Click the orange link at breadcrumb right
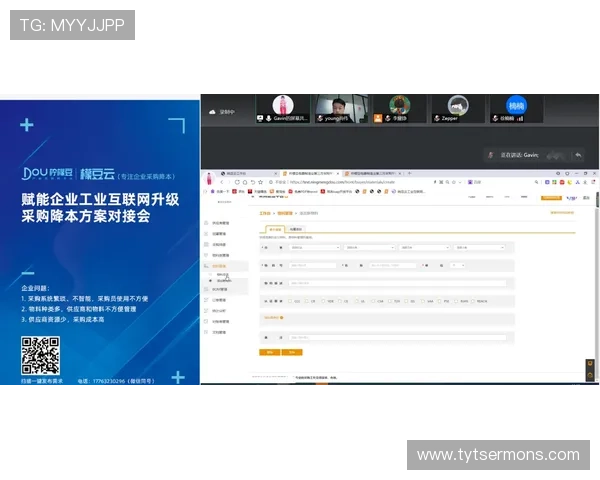600x480 pixels. (562, 212)
